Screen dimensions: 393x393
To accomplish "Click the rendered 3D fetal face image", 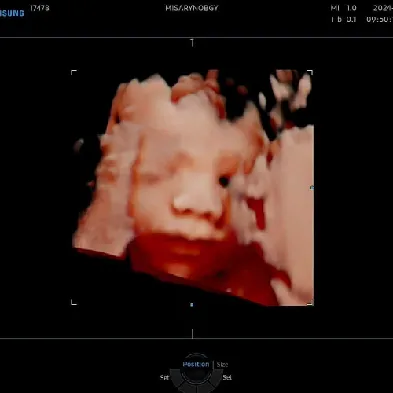I will tap(193, 188).
